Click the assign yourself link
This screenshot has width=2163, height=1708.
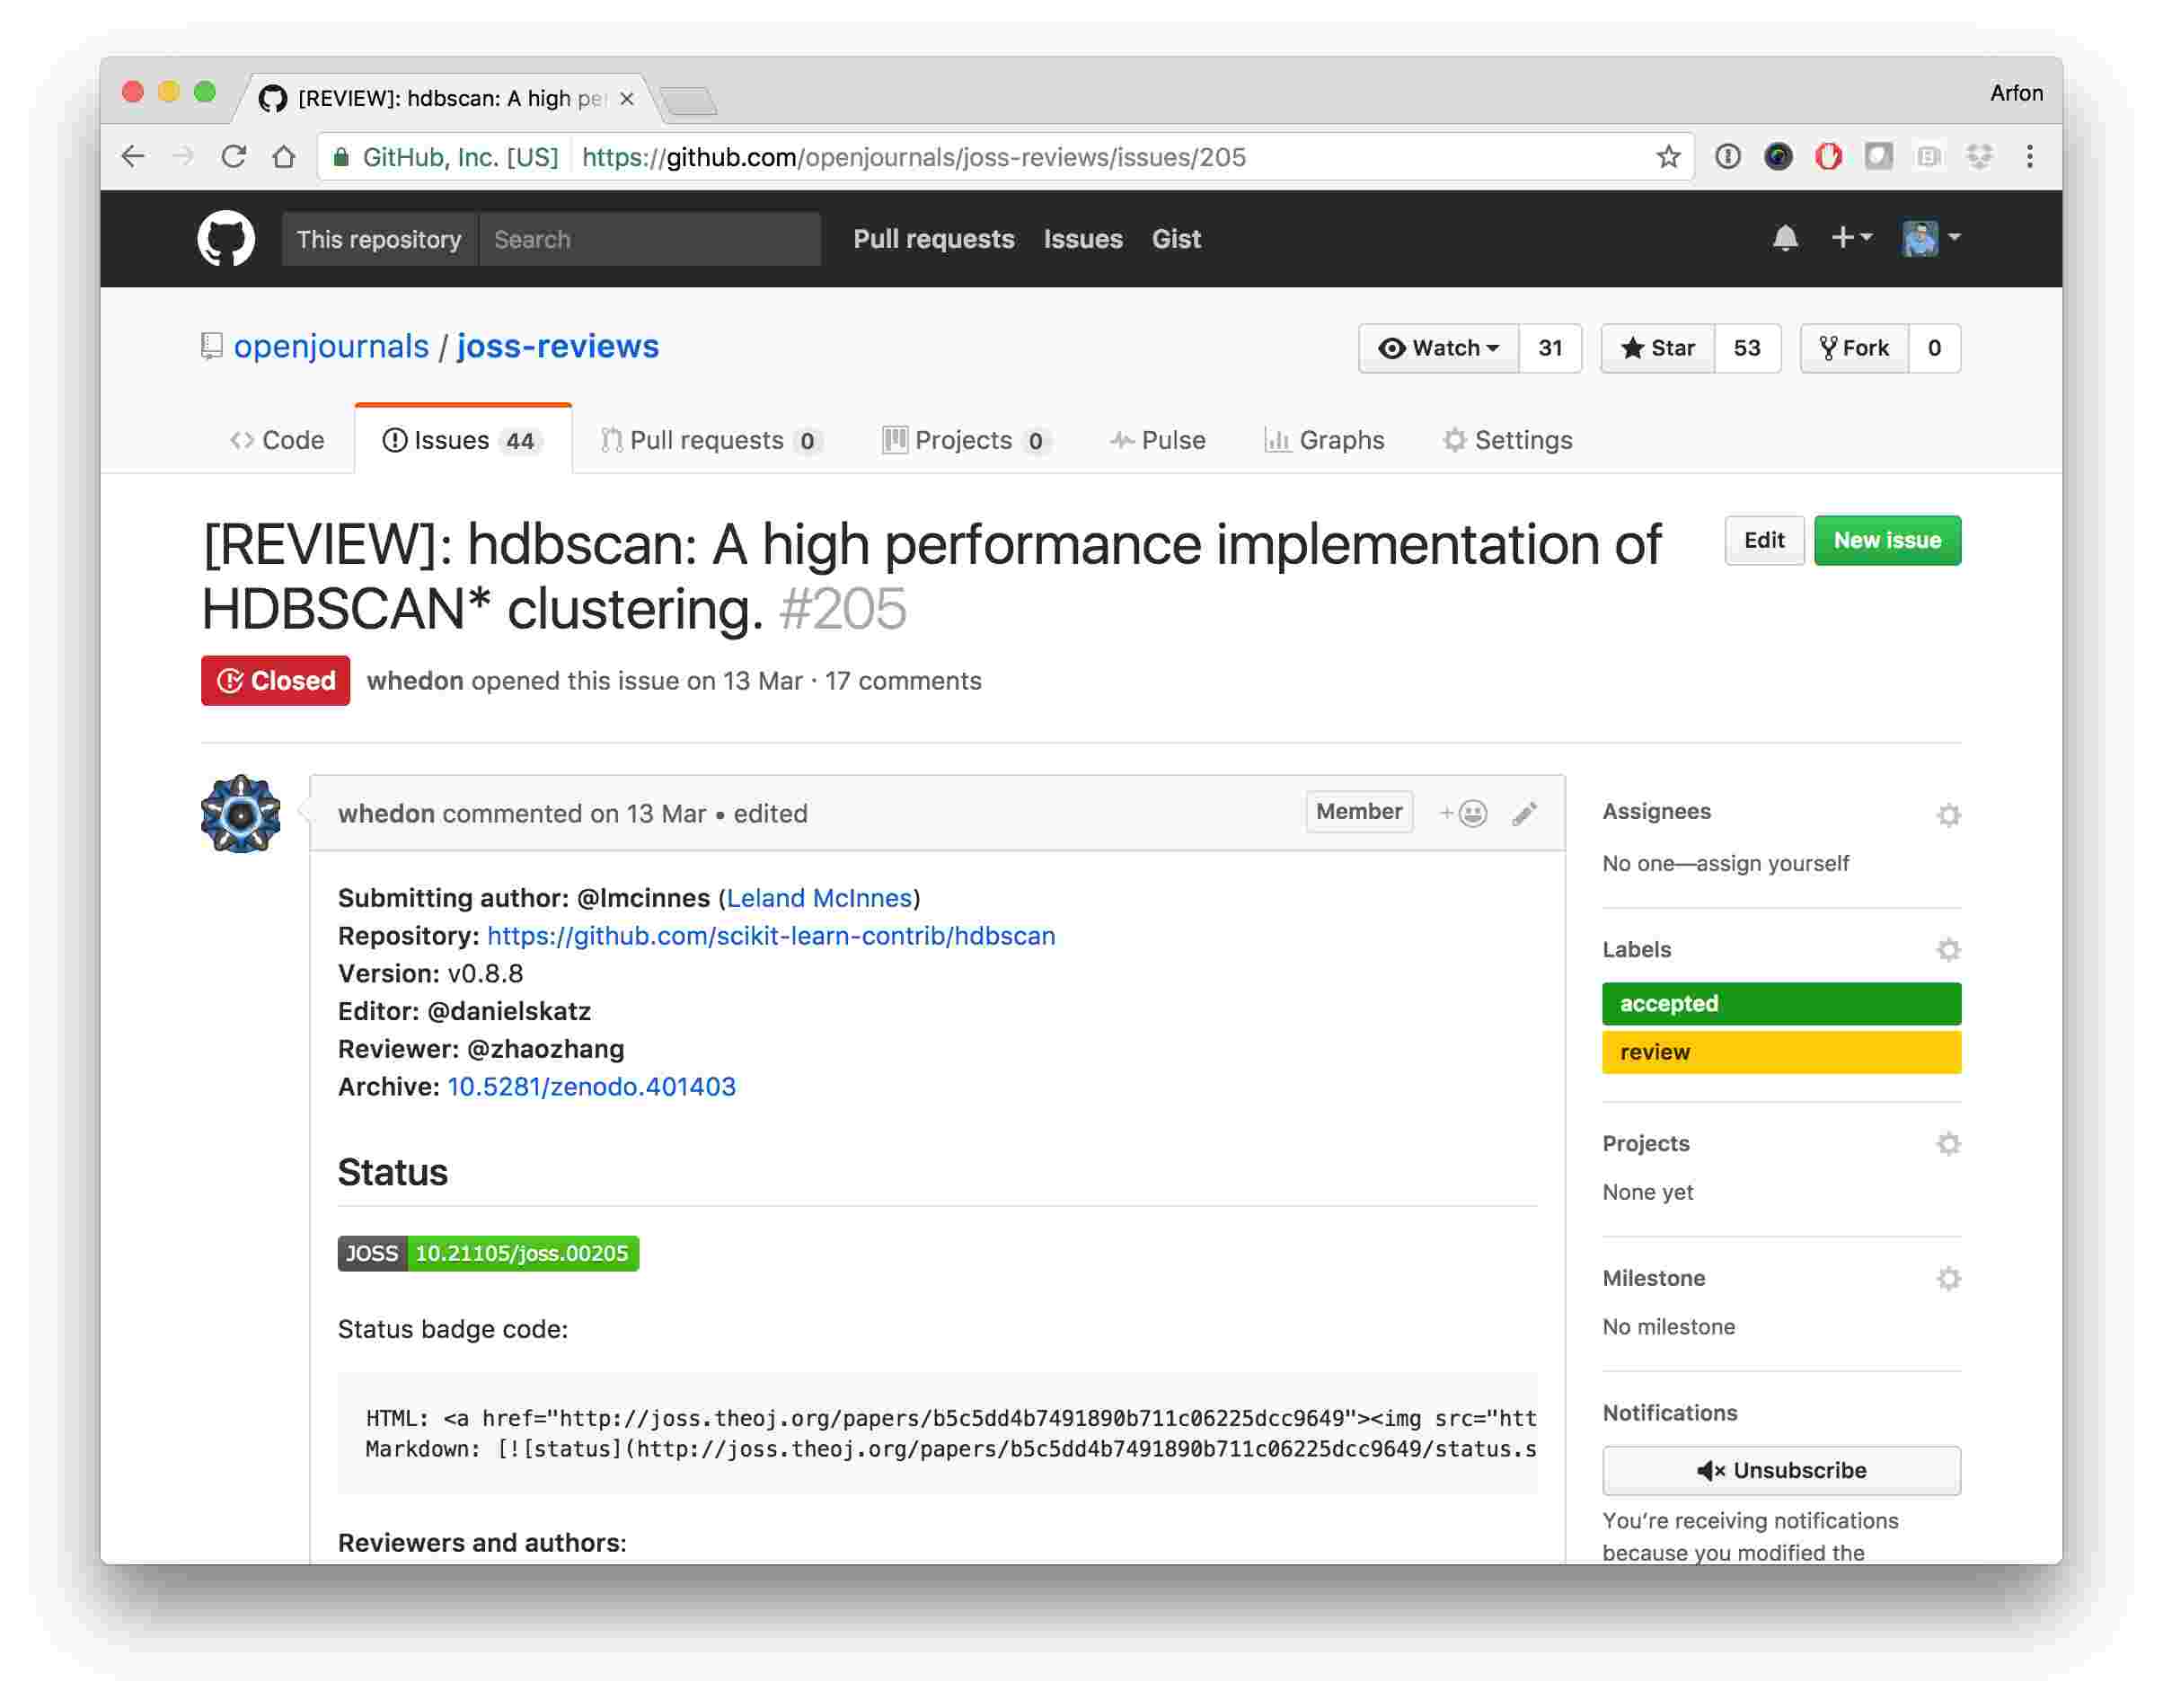click(1773, 863)
